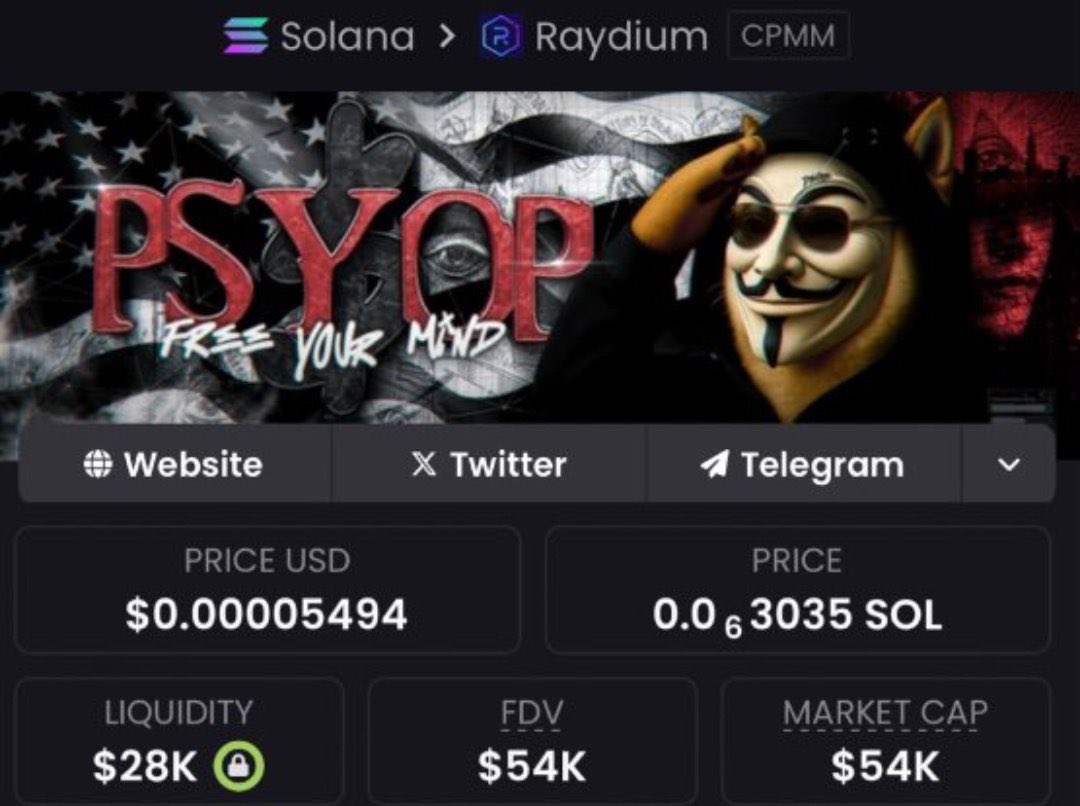This screenshot has width=1080, height=806.
Task: Click the PRICE USD value box
Action: (267, 590)
